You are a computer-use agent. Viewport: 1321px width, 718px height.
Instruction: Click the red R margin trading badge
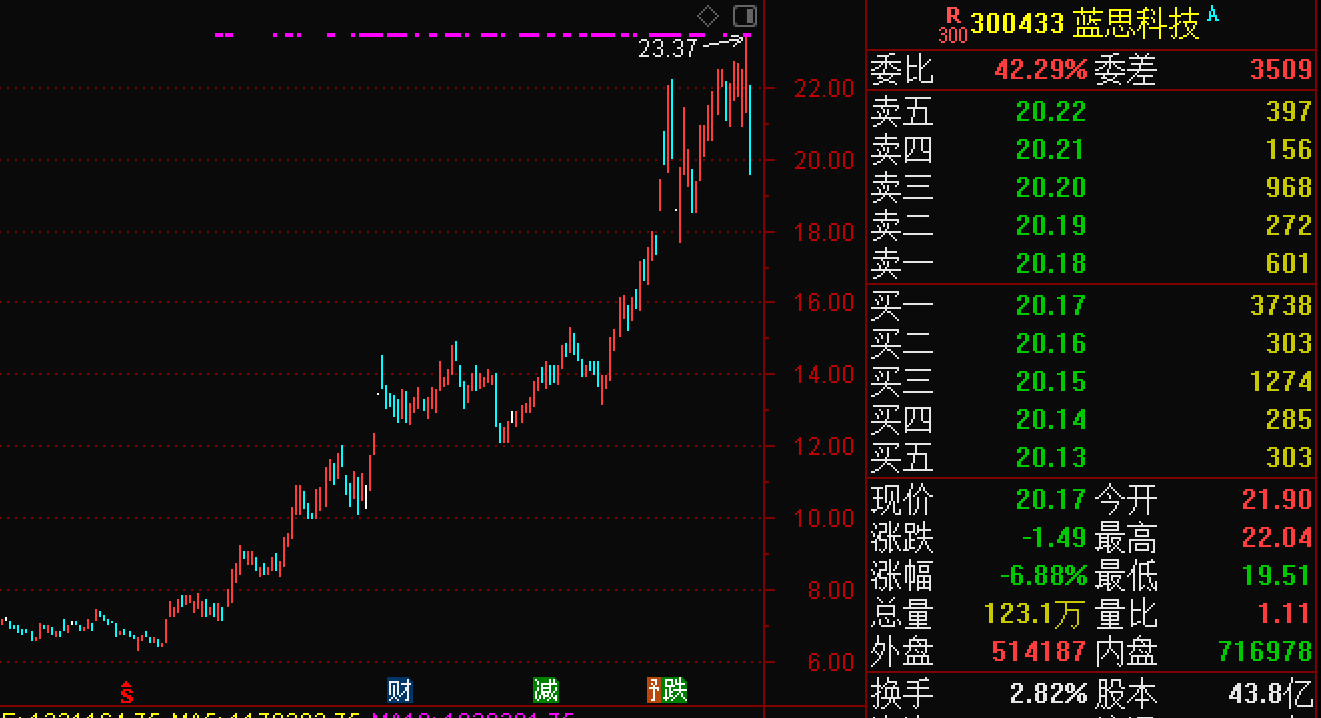pyautogui.click(x=953, y=15)
